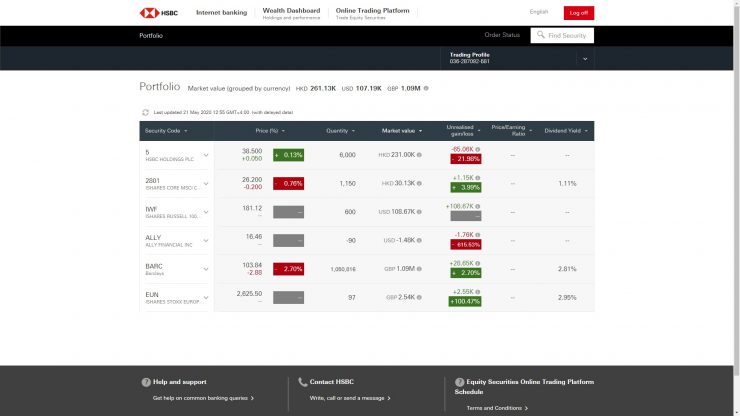
Task: Expand the HSBC Holdings PLC row
Action: point(206,155)
